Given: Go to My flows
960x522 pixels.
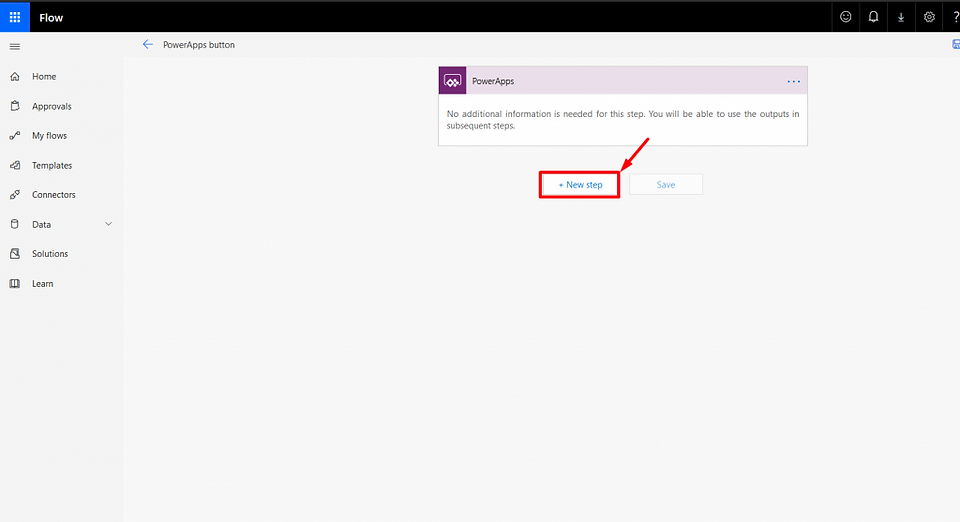Looking at the screenshot, I should pyautogui.click(x=50, y=135).
